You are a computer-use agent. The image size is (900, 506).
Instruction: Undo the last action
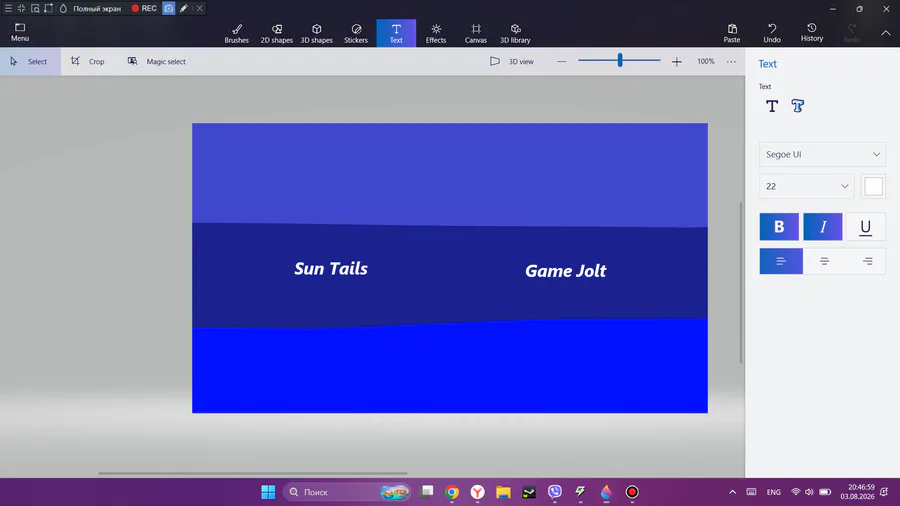(x=772, y=33)
